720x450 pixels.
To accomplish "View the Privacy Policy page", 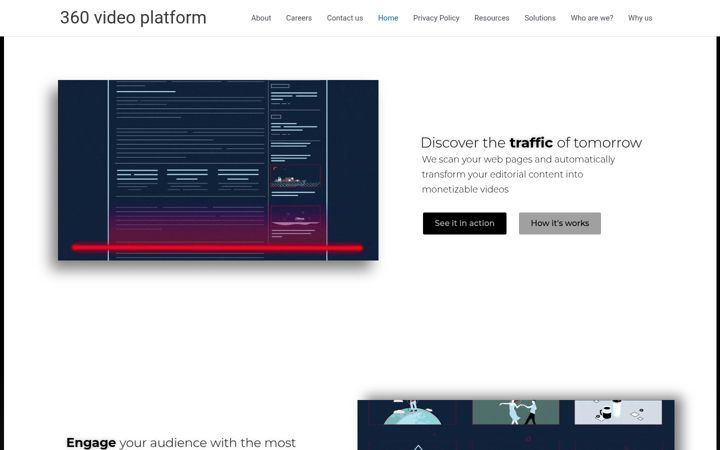I will coord(436,18).
